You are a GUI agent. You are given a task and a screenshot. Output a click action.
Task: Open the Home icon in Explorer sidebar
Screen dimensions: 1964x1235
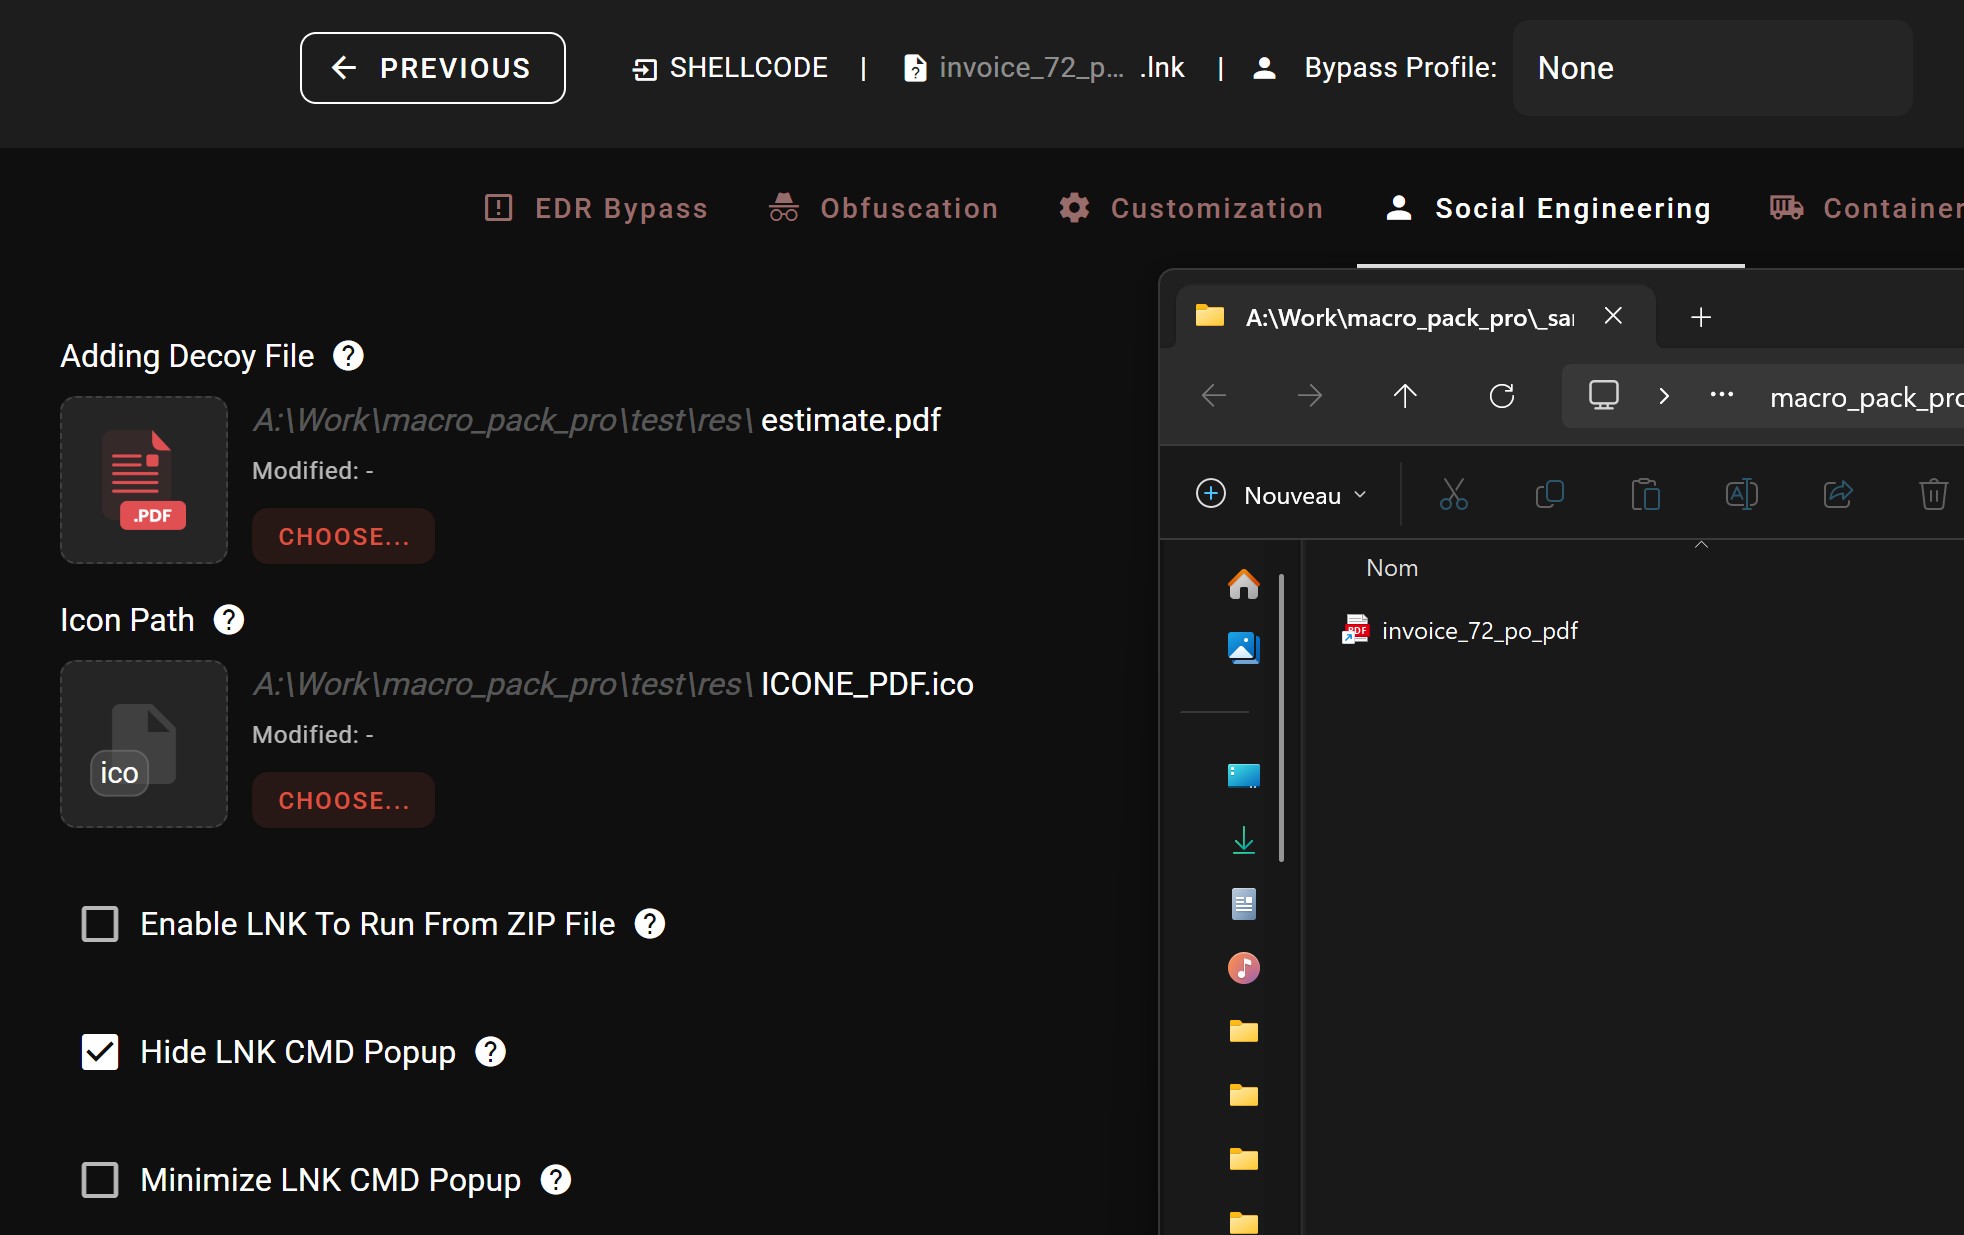(x=1243, y=584)
